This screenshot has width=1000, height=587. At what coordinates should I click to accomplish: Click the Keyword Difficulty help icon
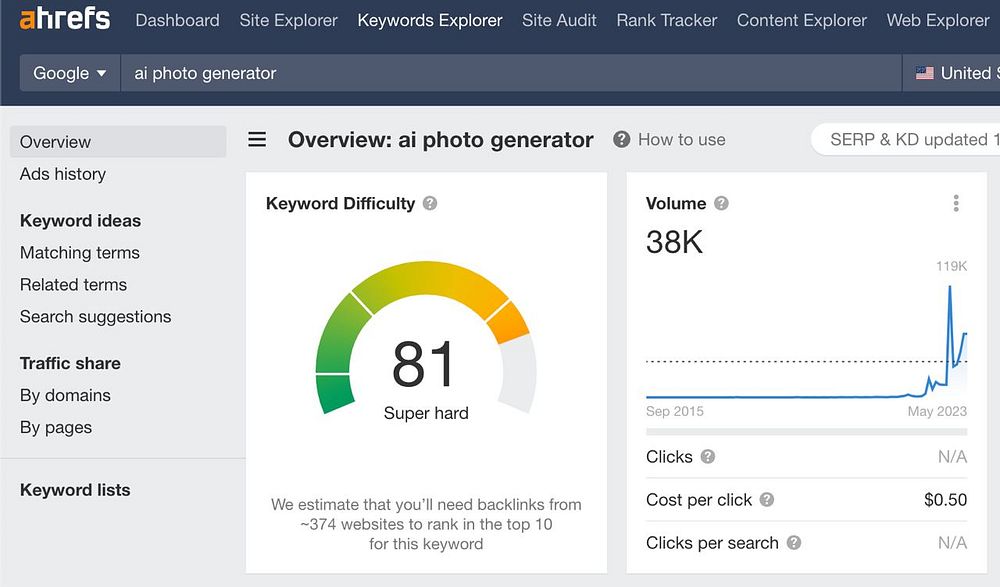click(x=430, y=203)
